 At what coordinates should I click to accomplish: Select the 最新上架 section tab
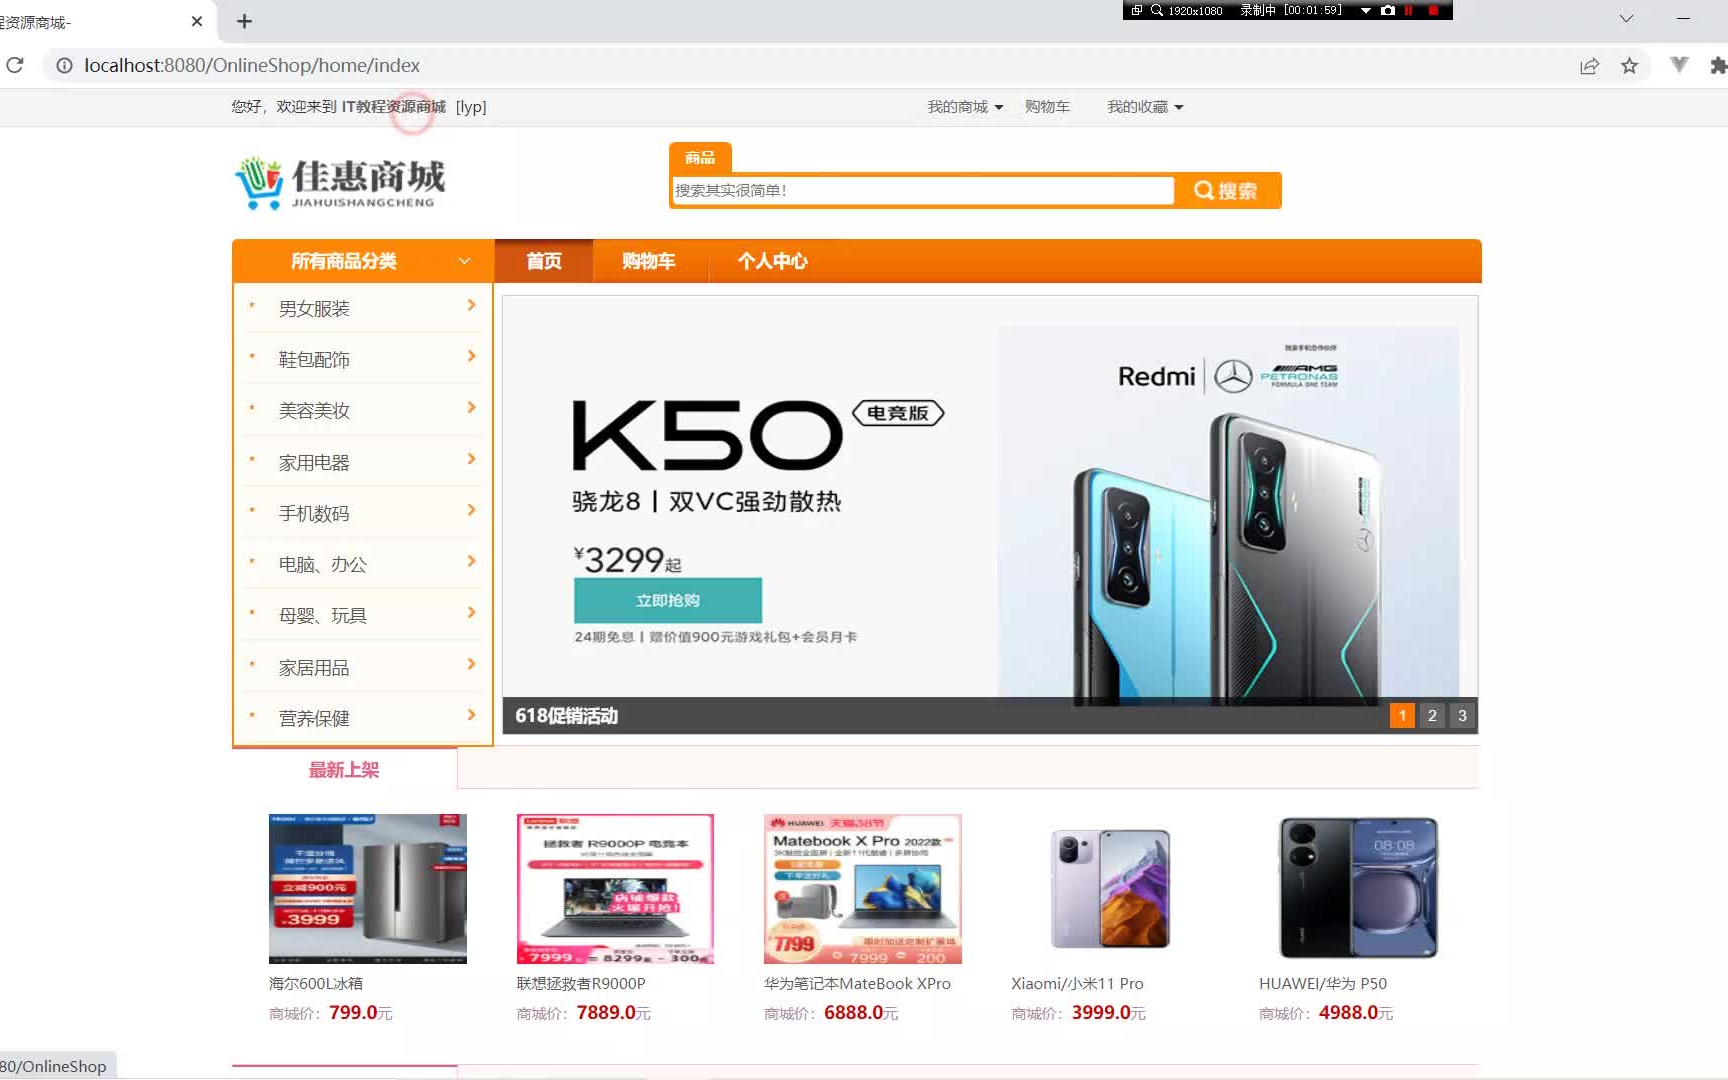coord(344,769)
